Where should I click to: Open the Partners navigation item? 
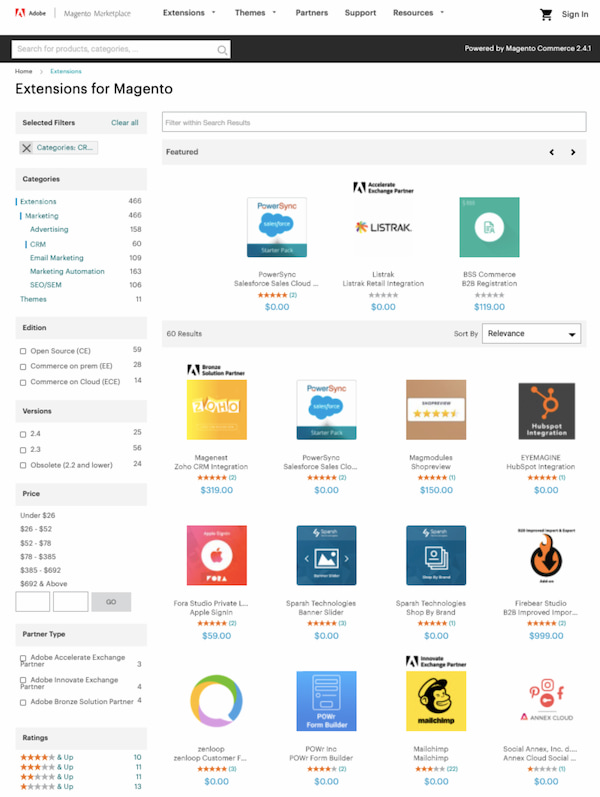(312, 14)
